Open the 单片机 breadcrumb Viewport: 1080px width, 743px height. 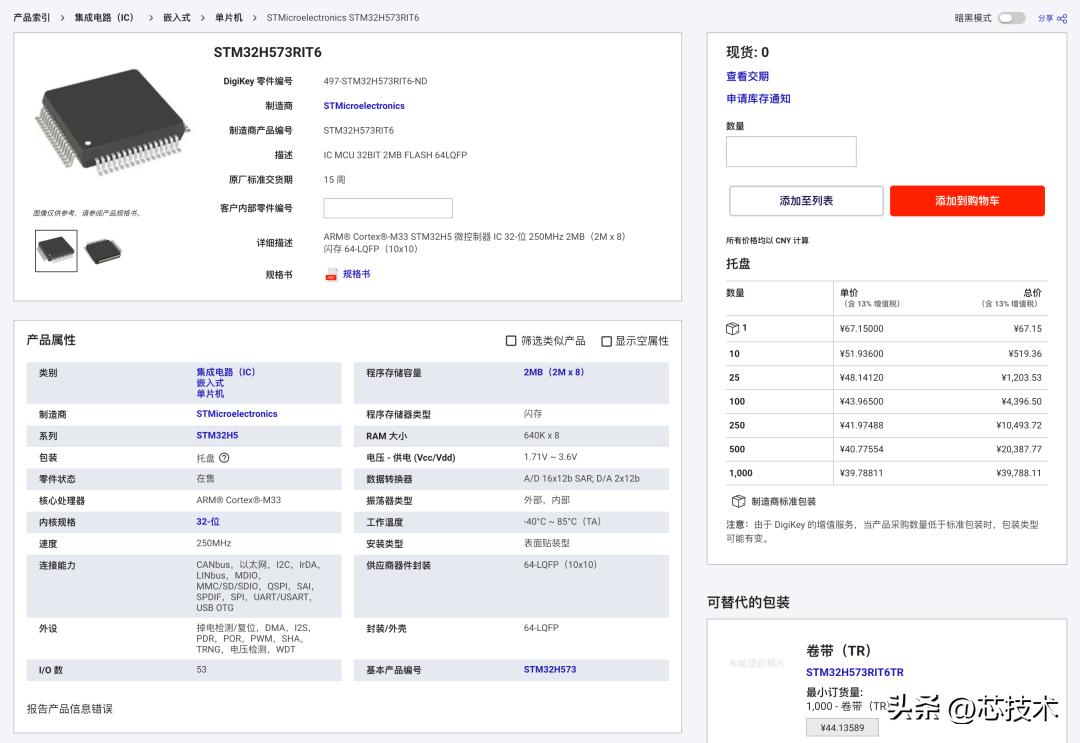pos(229,18)
